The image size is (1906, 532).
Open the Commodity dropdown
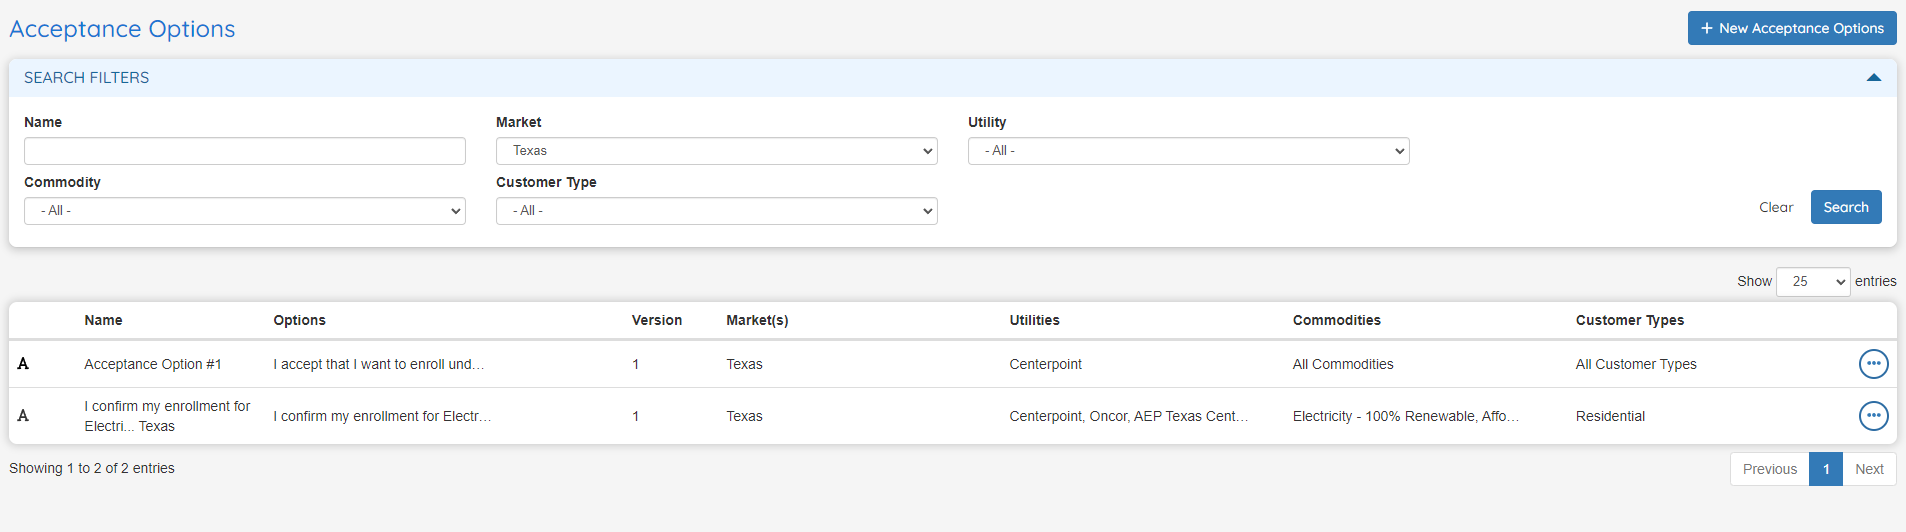pos(245,211)
